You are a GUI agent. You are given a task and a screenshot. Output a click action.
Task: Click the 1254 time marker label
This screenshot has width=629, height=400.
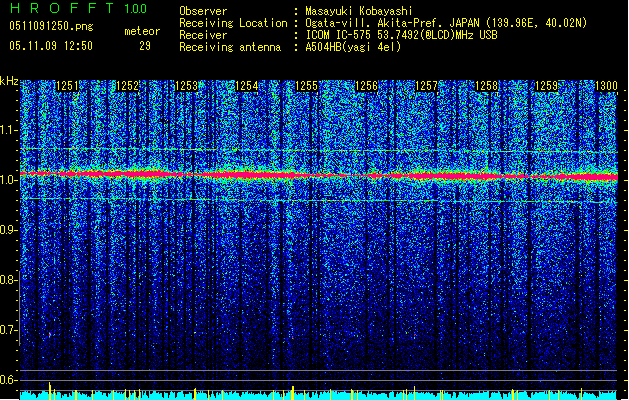pyautogui.click(x=247, y=86)
